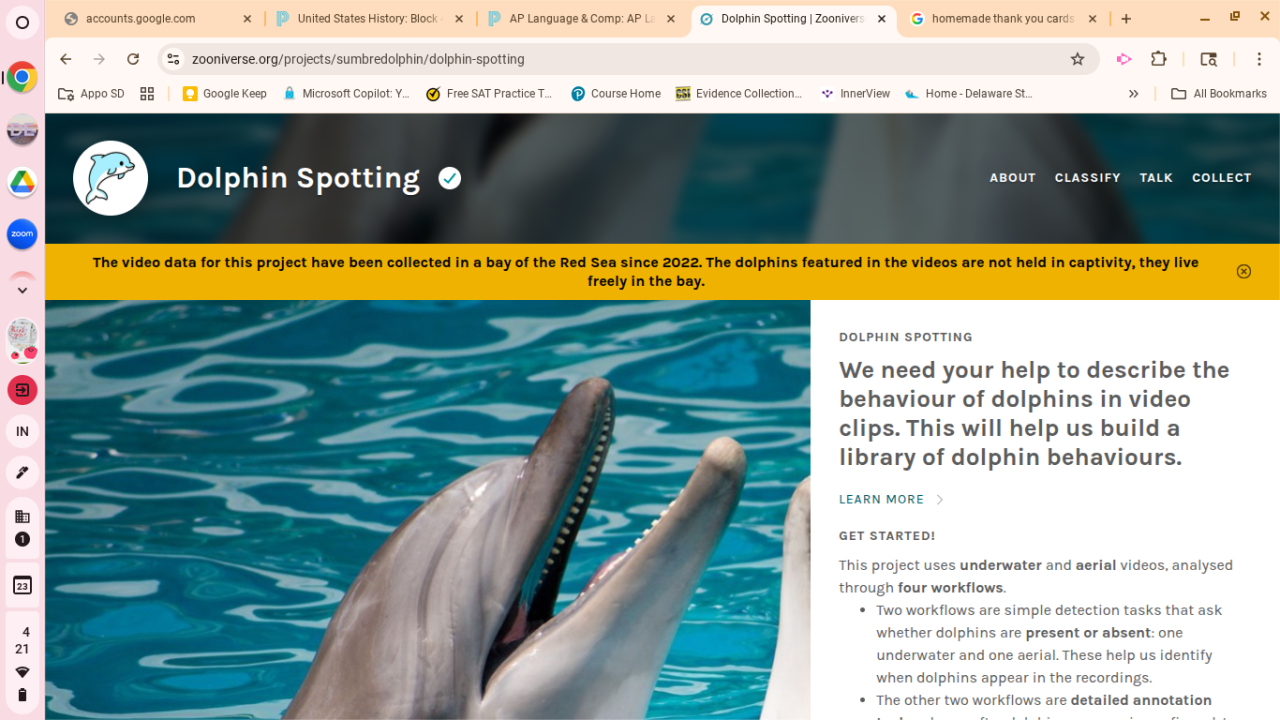Image resolution: width=1280 pixels, height=720 pixels.
Task: Open the Google Keep bookmark
Action: (225, 93)
